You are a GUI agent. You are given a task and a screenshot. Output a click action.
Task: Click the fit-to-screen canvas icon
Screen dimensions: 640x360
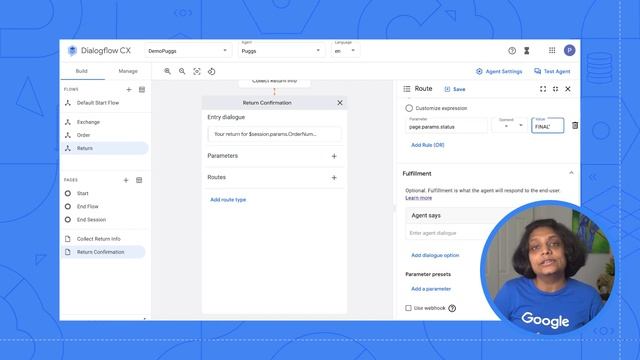[197, 71]
